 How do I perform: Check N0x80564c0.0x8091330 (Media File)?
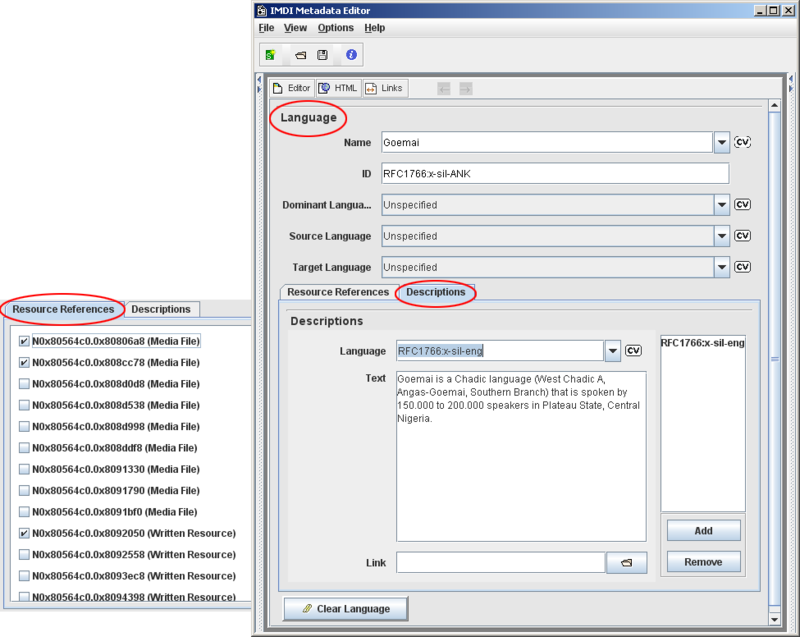pos(24,469)
